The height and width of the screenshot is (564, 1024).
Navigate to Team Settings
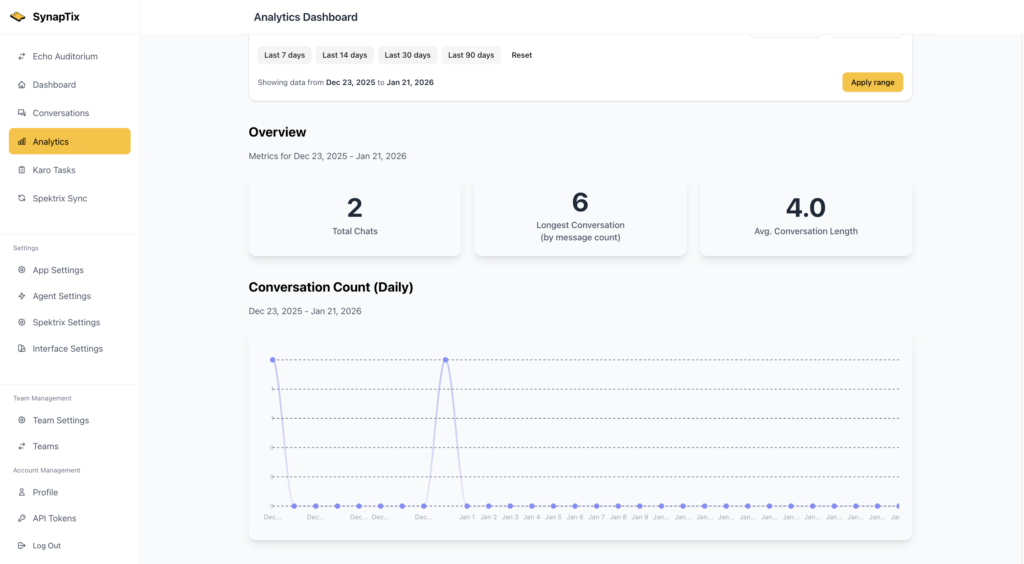60,421
